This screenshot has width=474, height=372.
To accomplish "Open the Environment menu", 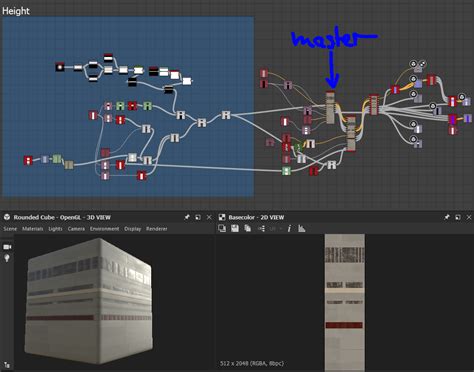I will tap(104, 229).
